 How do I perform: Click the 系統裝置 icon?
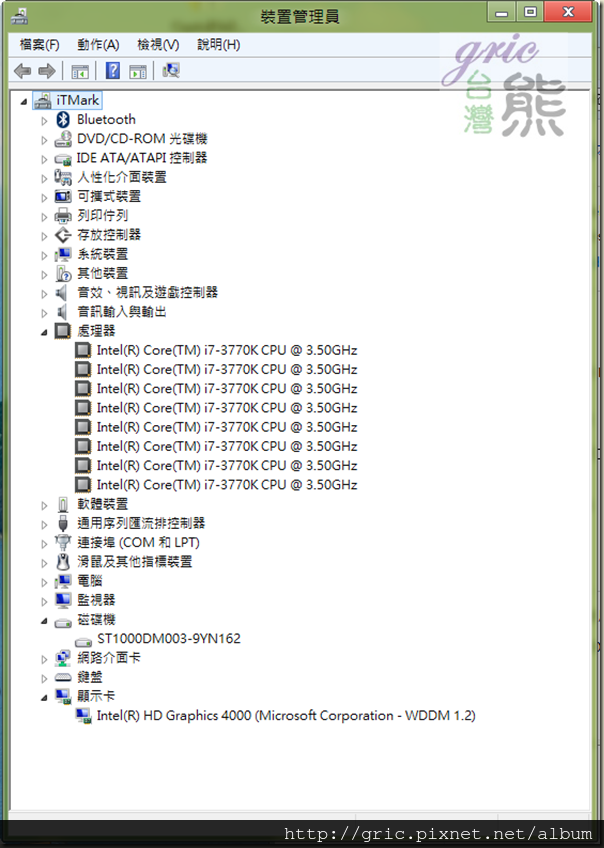pos(63,254)
